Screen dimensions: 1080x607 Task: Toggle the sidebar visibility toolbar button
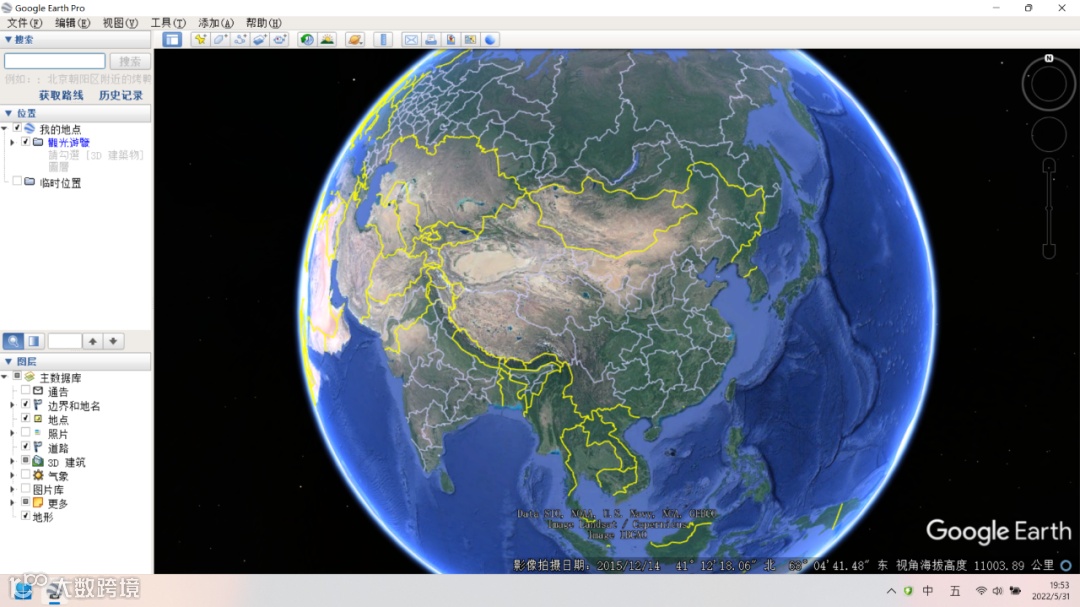coord(172,40)
